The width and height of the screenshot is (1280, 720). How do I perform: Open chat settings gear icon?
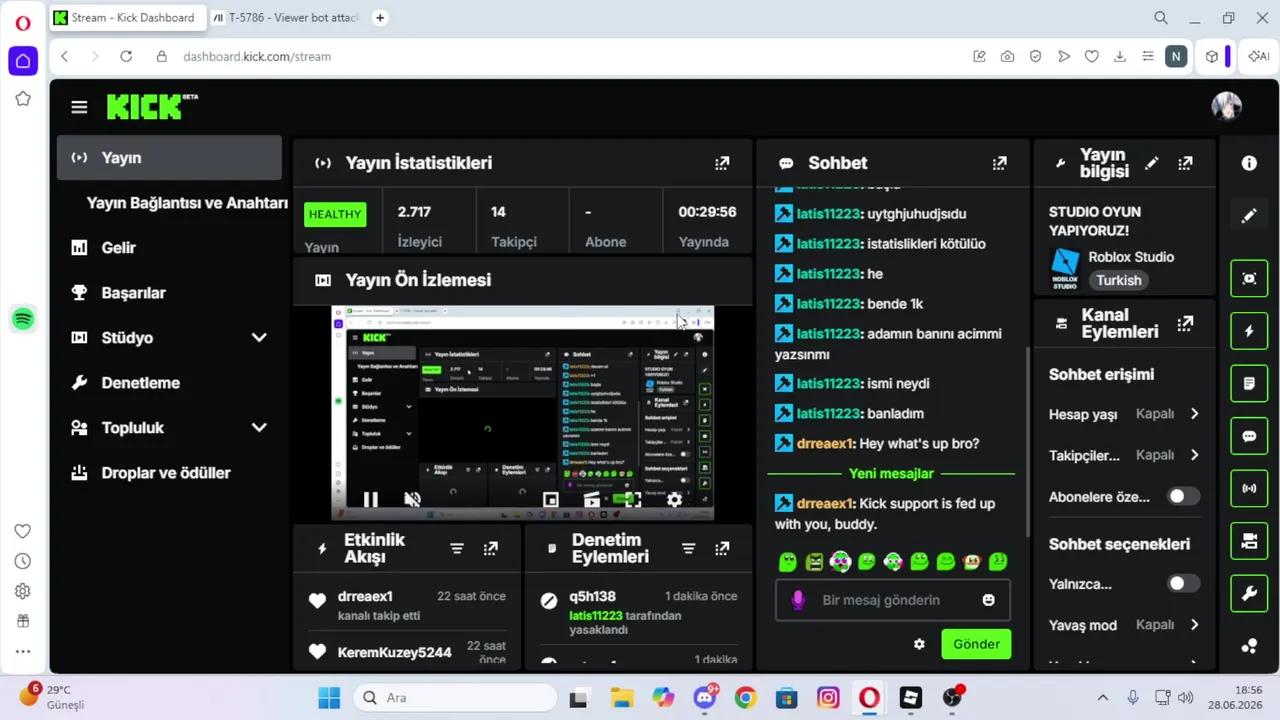(919, 644)
